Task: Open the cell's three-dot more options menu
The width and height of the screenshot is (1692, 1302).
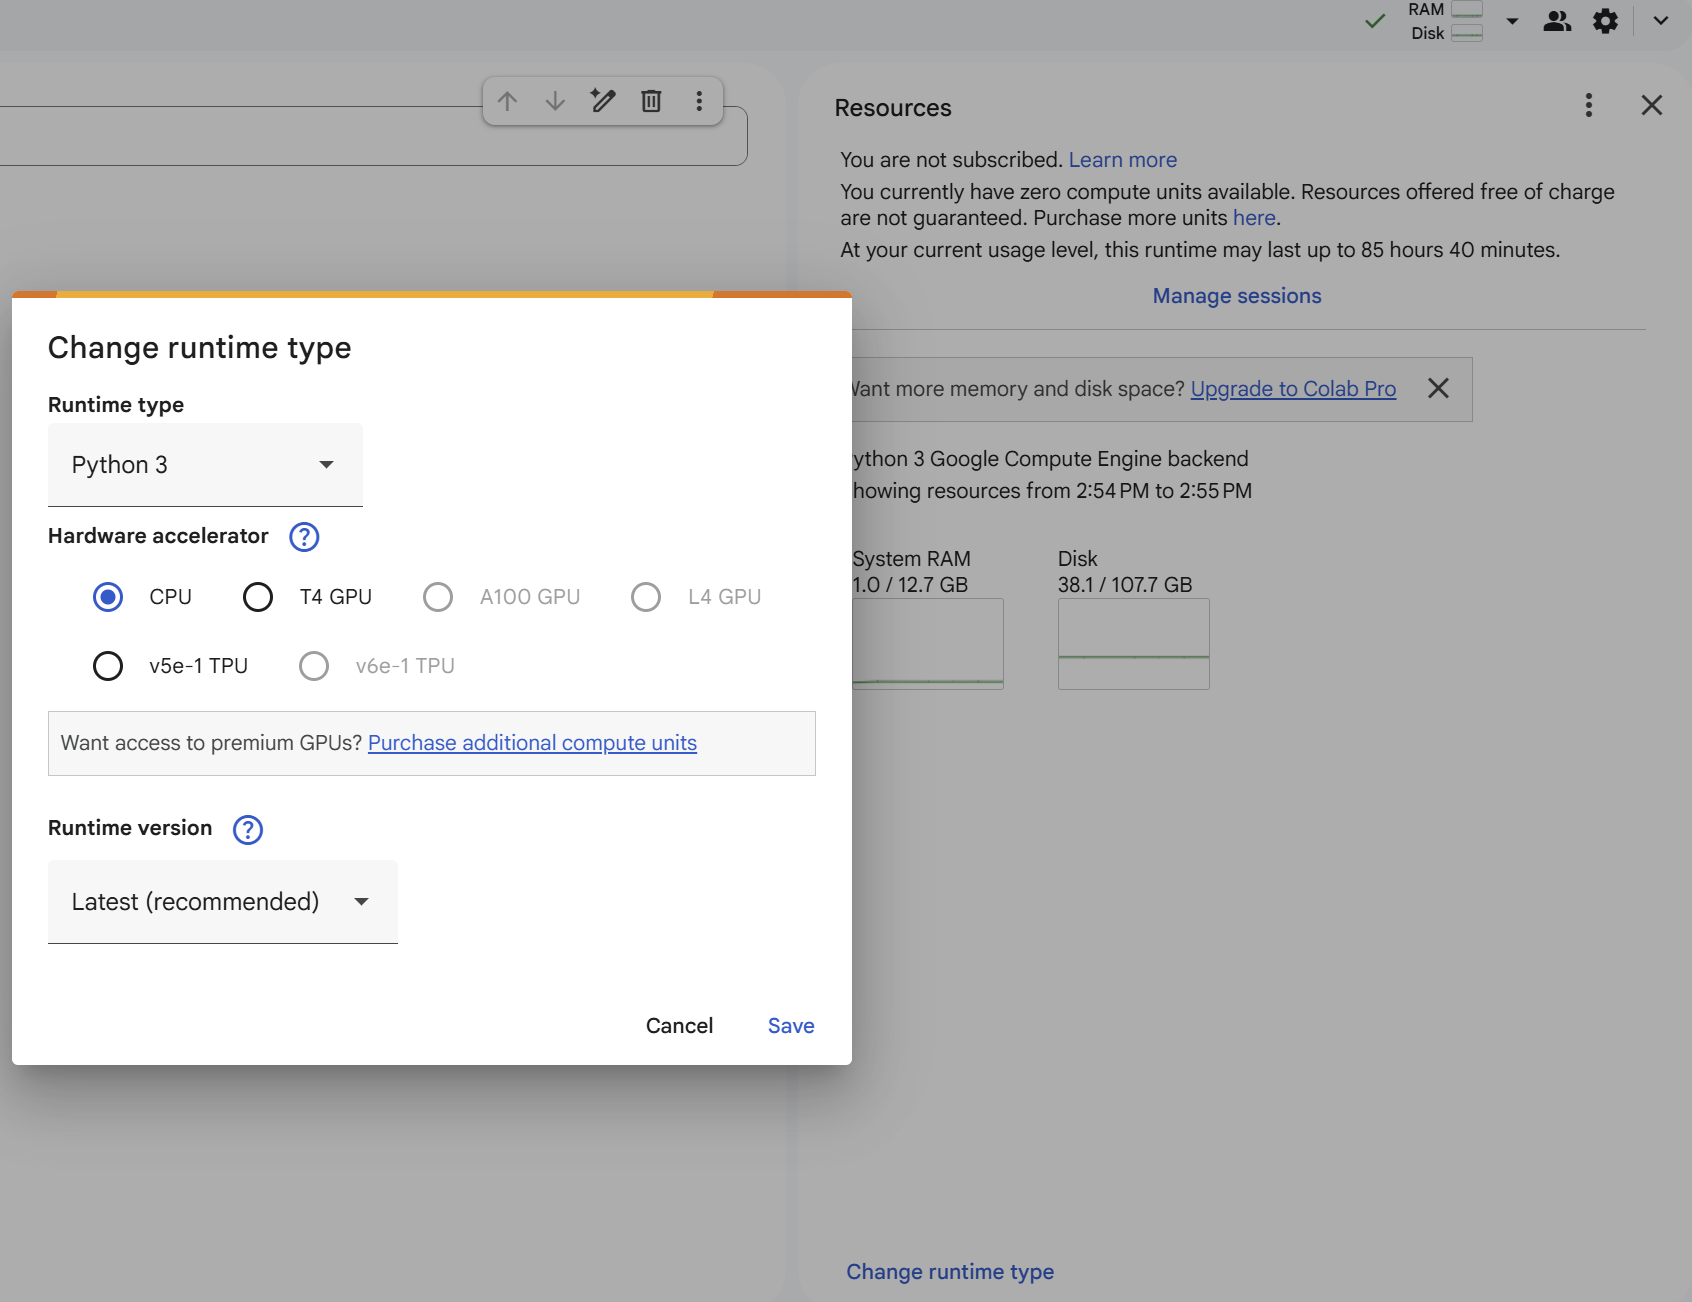Action: (x=699, y=101)
